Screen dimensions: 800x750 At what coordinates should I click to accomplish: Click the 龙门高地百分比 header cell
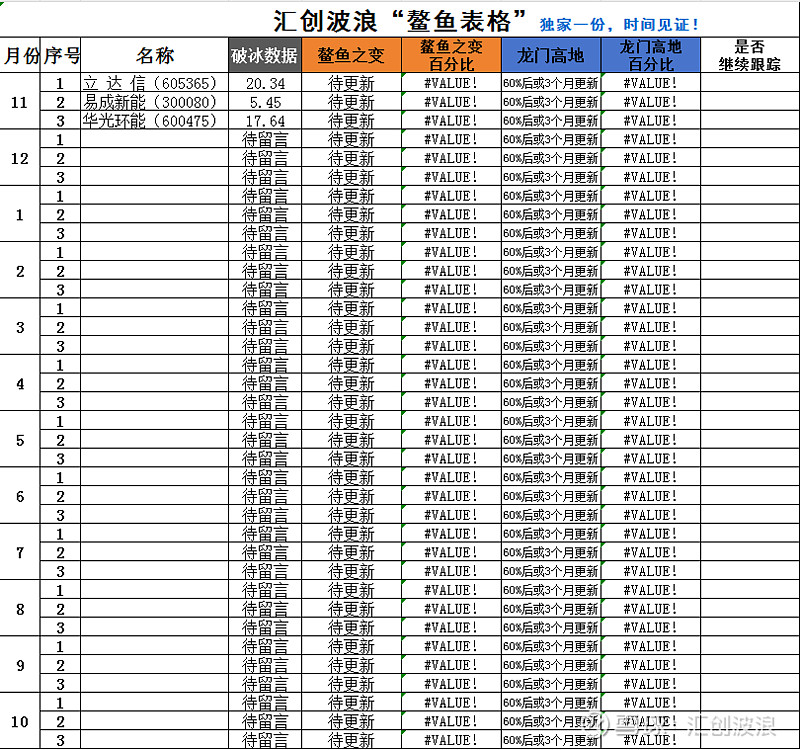(x=651, y=55)
